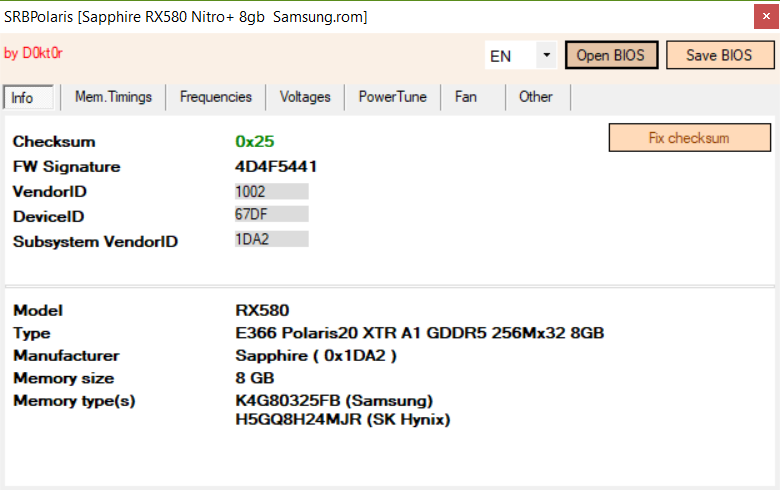This screenshot has width=780, height=490.
Task: Click the FW Signature value 4D4F5441
Action: (276, 167)
